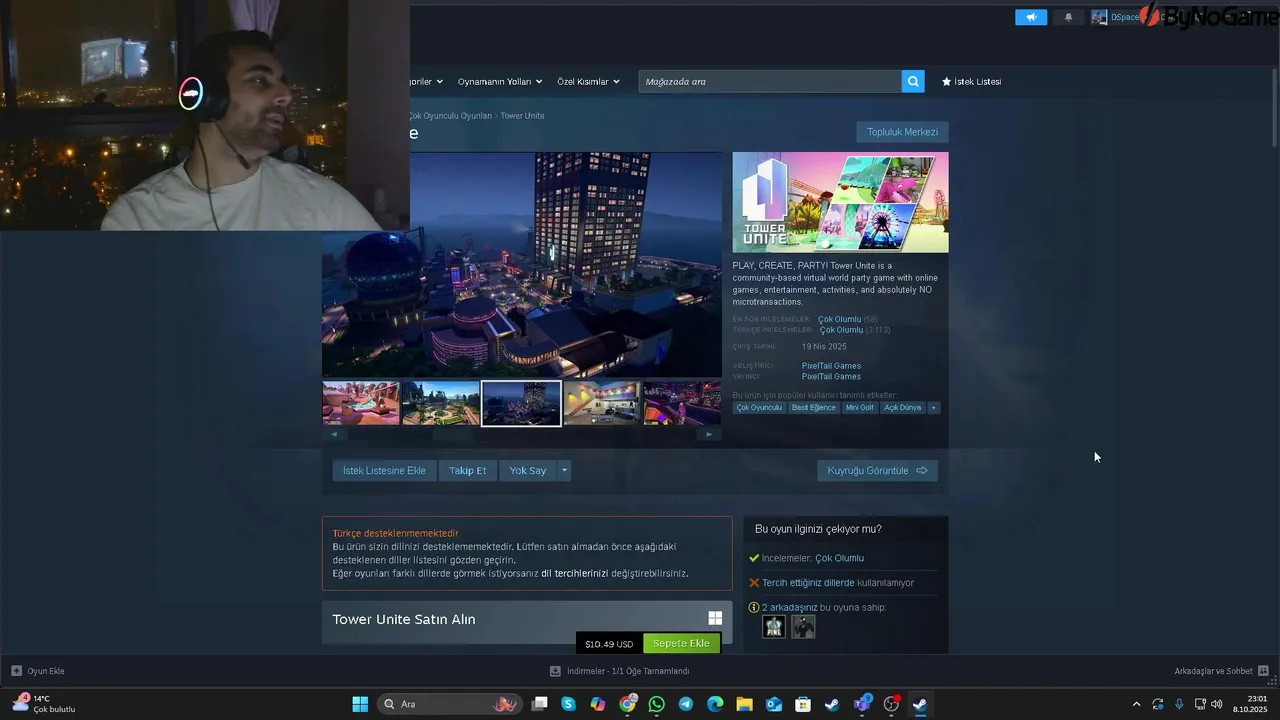Image resolution: width=1280 pixels, height=720 pixels.
Task: Select the Çok Oyunculu tag
Action: [x=759, y=407]
